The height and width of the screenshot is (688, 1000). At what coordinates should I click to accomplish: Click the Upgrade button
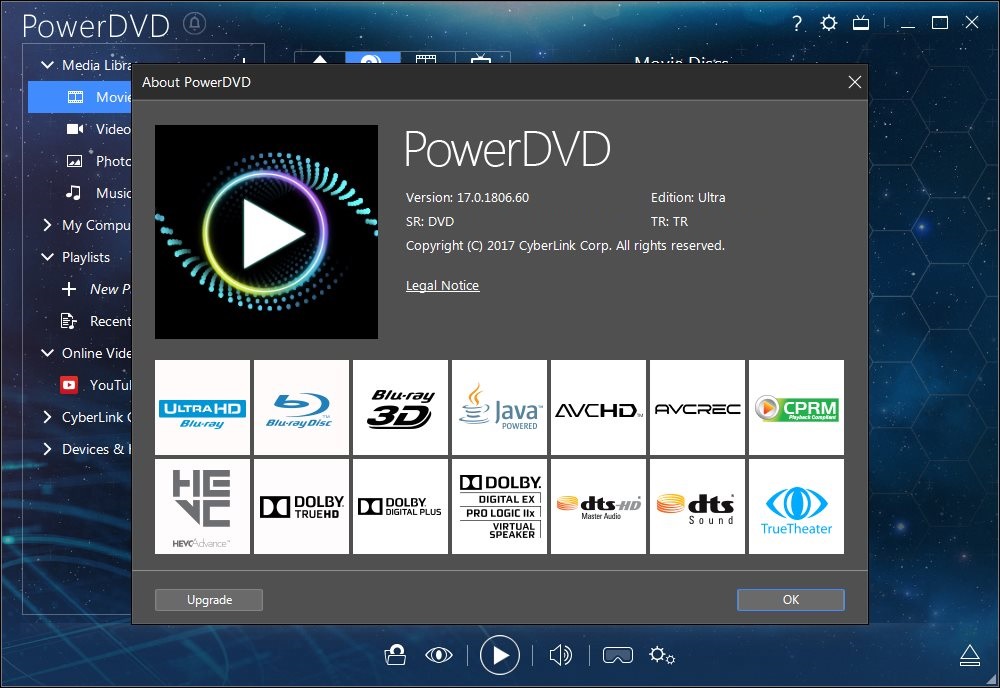pyautogui.click(x=209, y=600)
